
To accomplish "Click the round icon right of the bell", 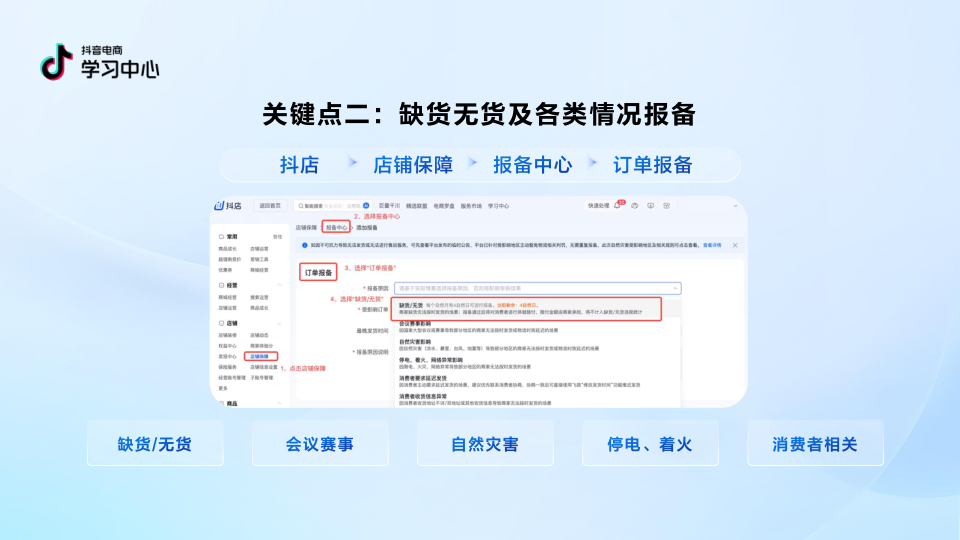I will pos(634,206).
